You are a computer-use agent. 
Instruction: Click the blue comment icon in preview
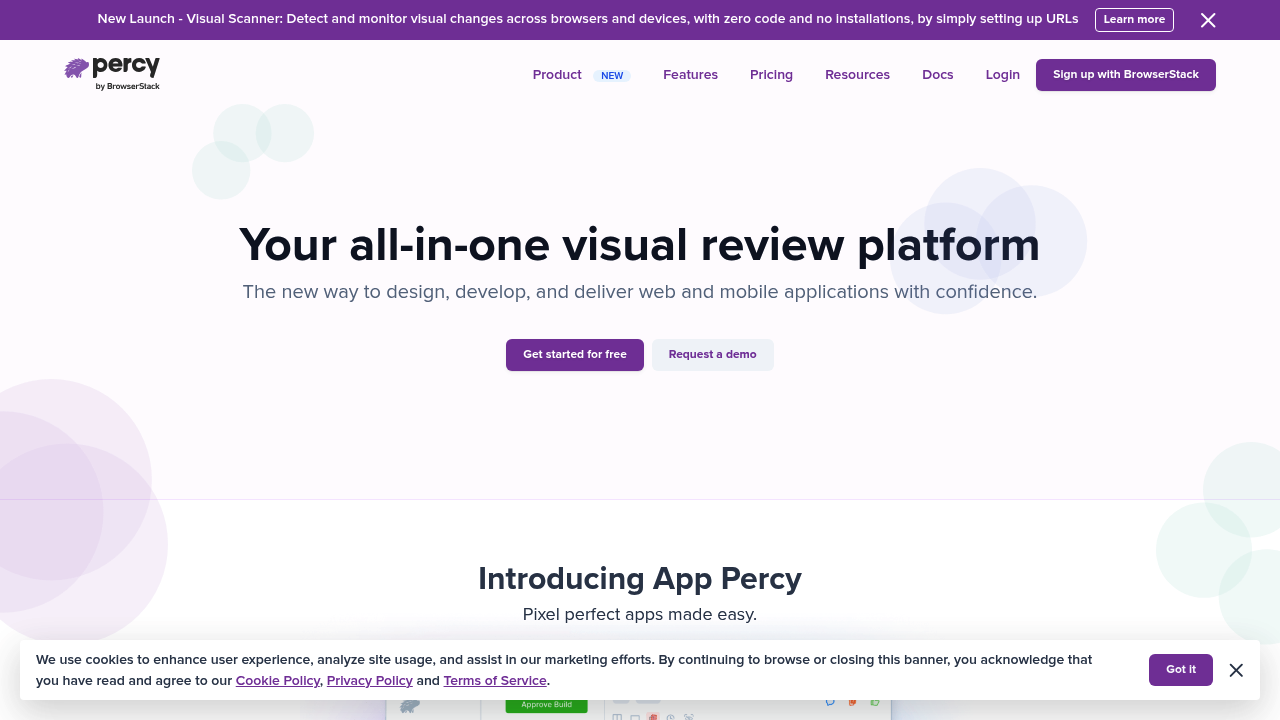coord(830,703)
